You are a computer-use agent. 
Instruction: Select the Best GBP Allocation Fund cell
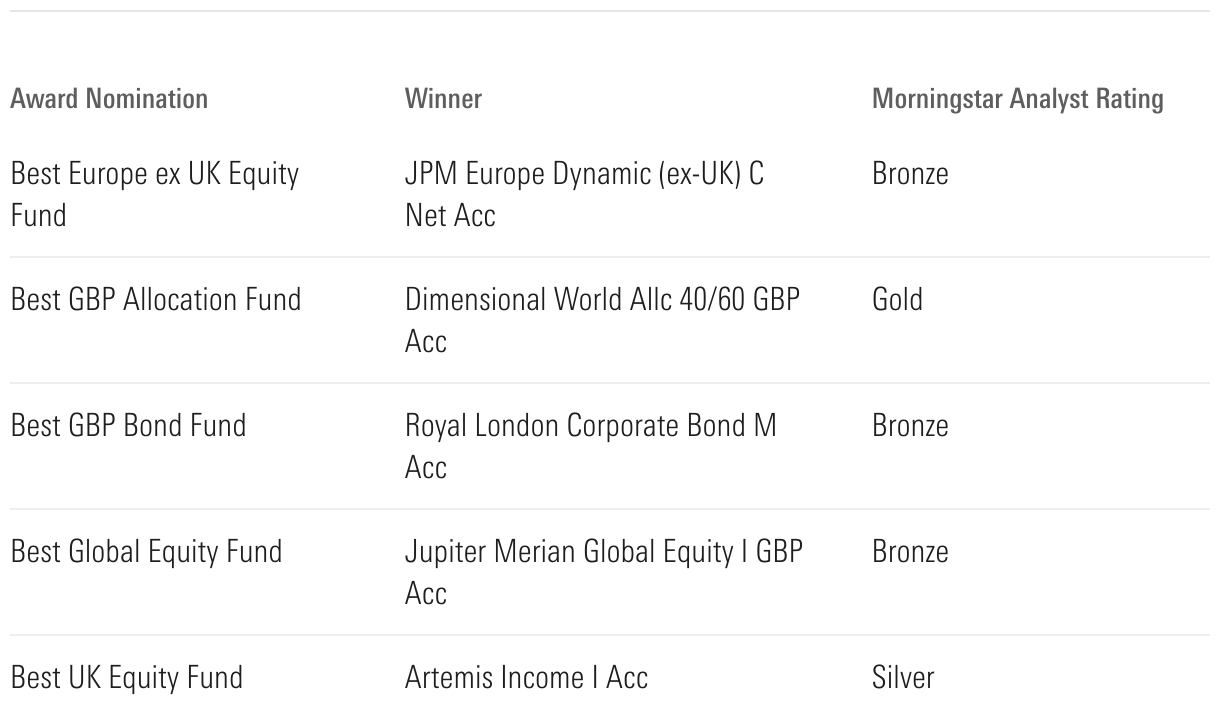155,299
